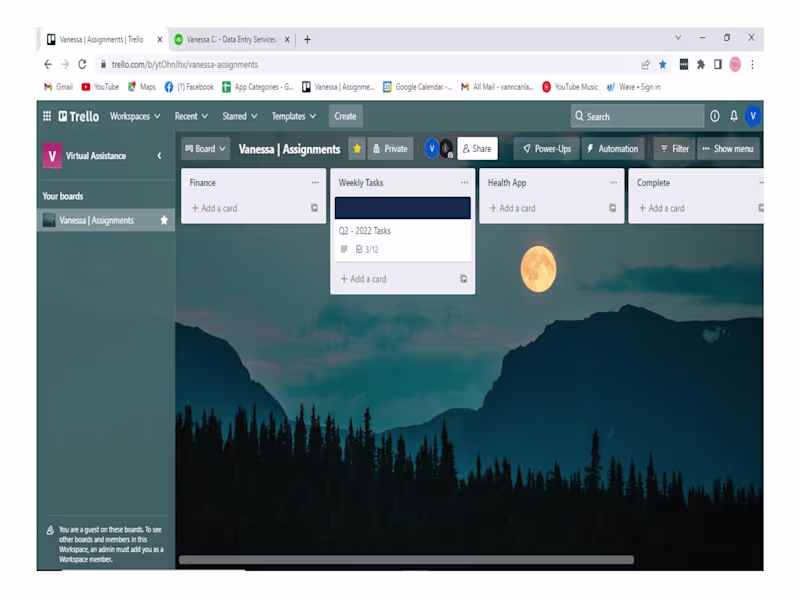The image size is (800, 600).
Task: Open a new browser tab
Action: point(307,39)
